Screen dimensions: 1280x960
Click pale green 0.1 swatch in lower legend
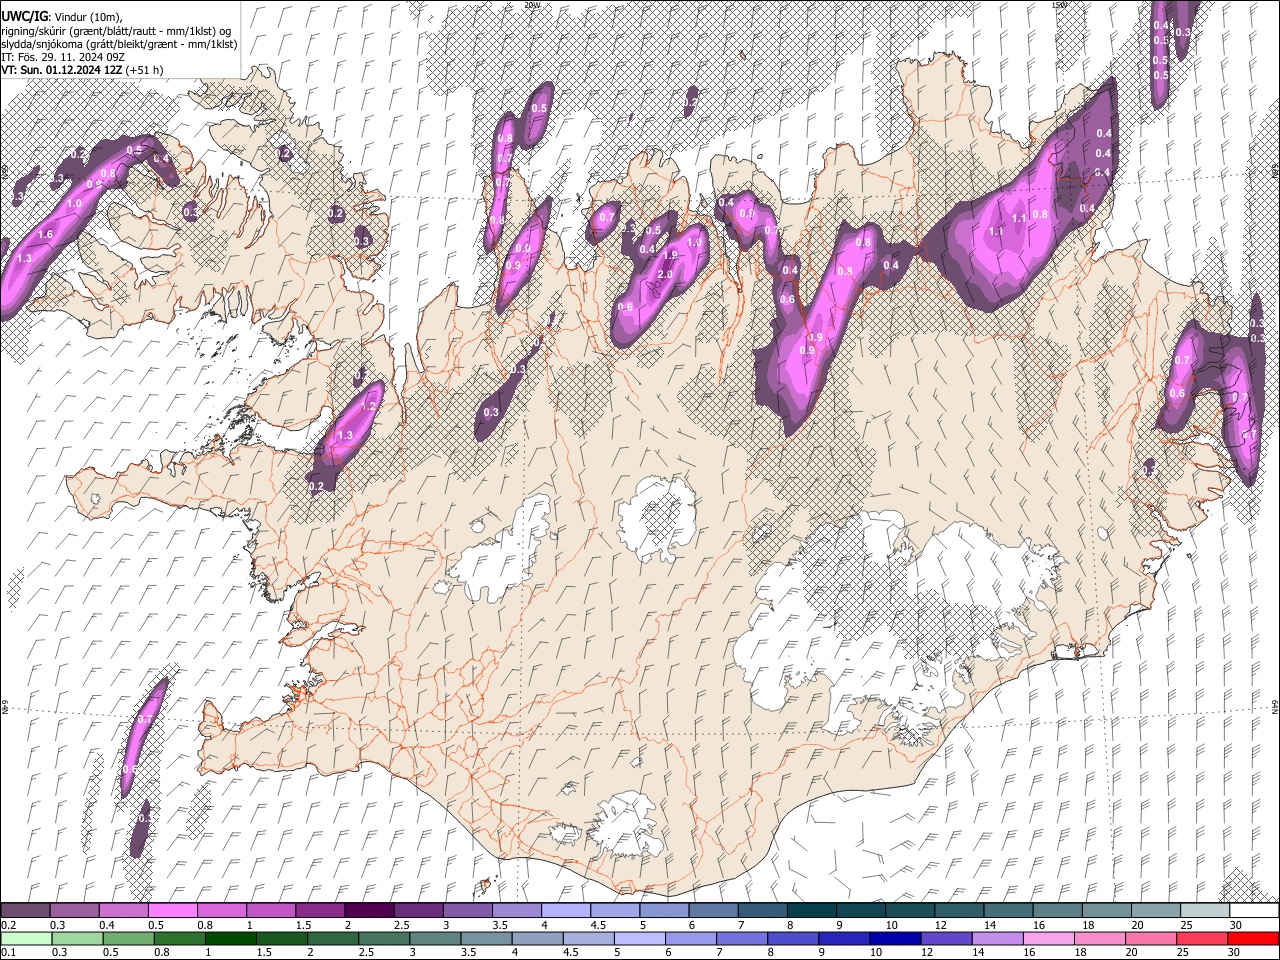pos(26,938)
